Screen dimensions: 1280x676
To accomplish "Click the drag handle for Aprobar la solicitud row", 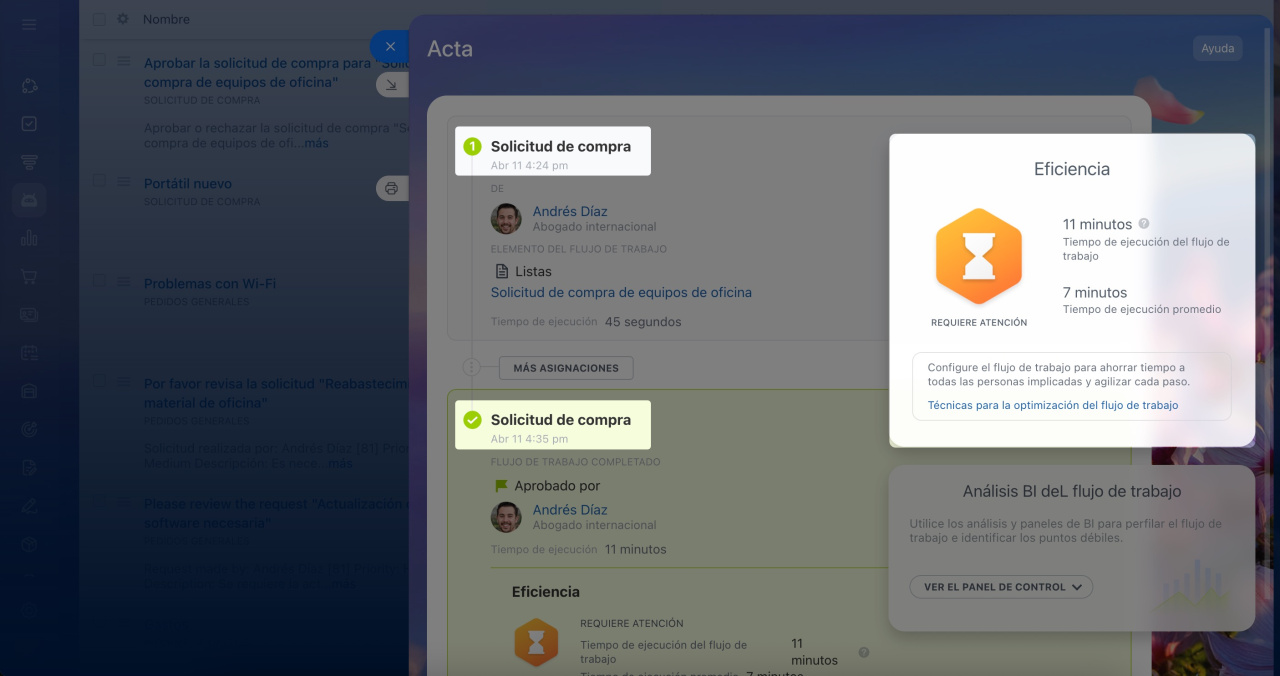I will [x=123, y=62].
